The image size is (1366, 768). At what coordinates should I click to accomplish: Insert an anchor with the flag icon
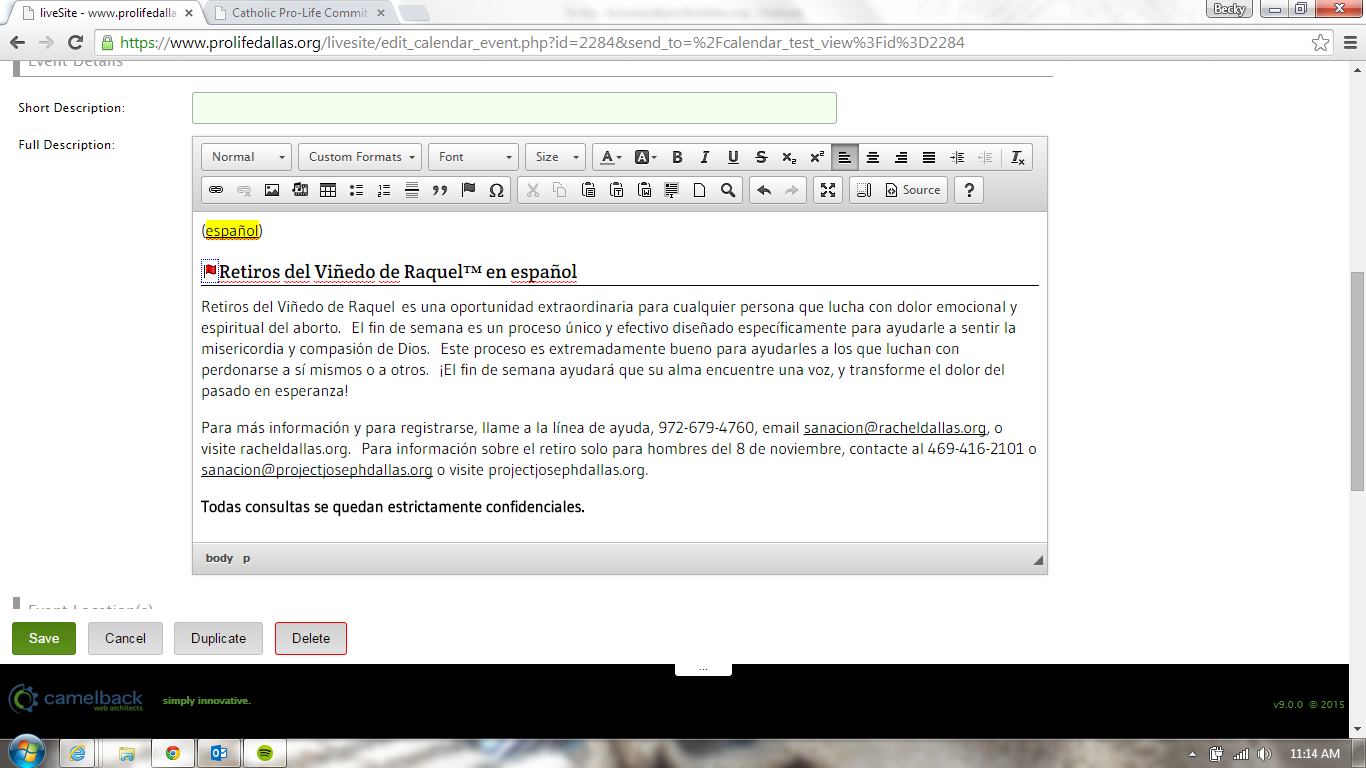coord(468,190)
